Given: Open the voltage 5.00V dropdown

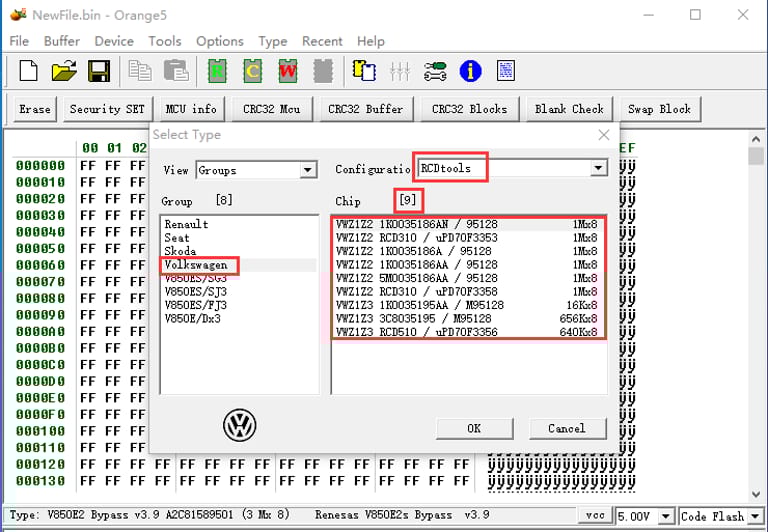Looking at the screenshot, I should 667,516.
